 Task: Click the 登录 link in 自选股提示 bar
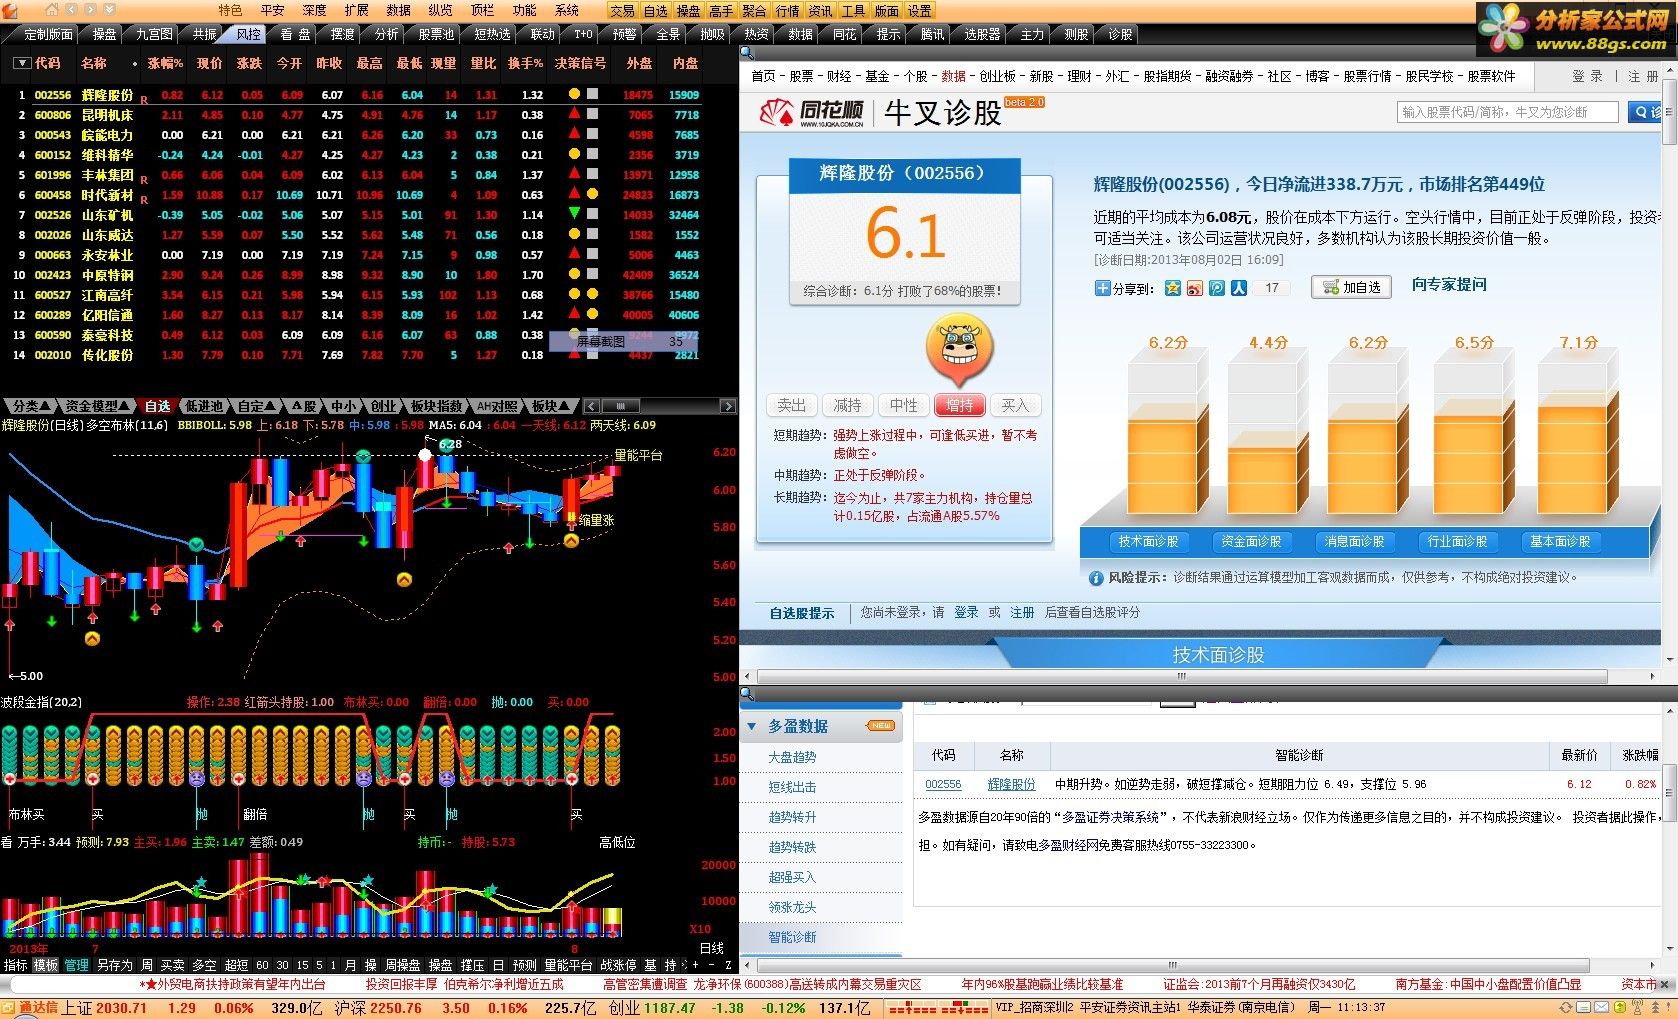coord(966,613)
